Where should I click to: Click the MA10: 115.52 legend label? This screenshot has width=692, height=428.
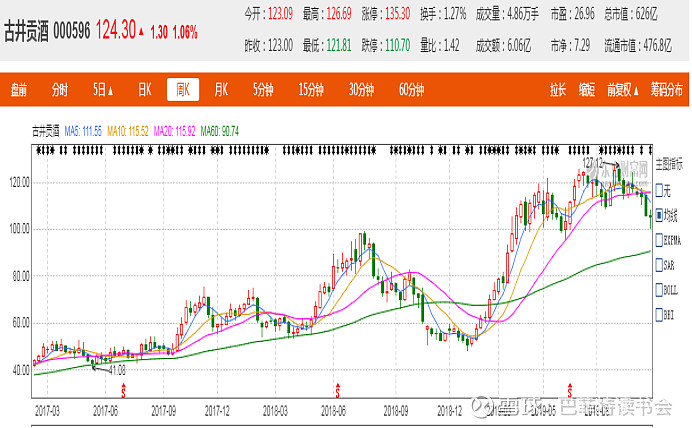pyautogui.click(x=128, y=131)
